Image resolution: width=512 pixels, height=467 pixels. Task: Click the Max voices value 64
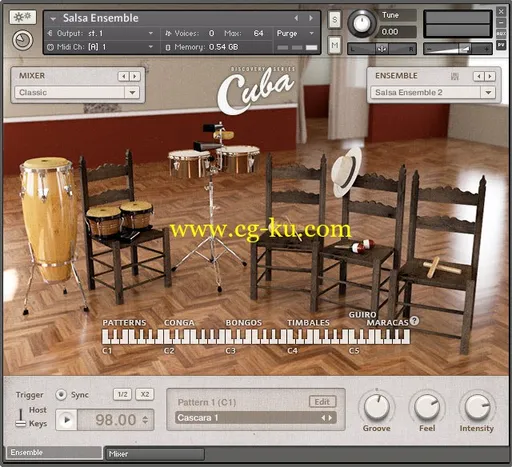pyautogui.click(x=258, y=33)
